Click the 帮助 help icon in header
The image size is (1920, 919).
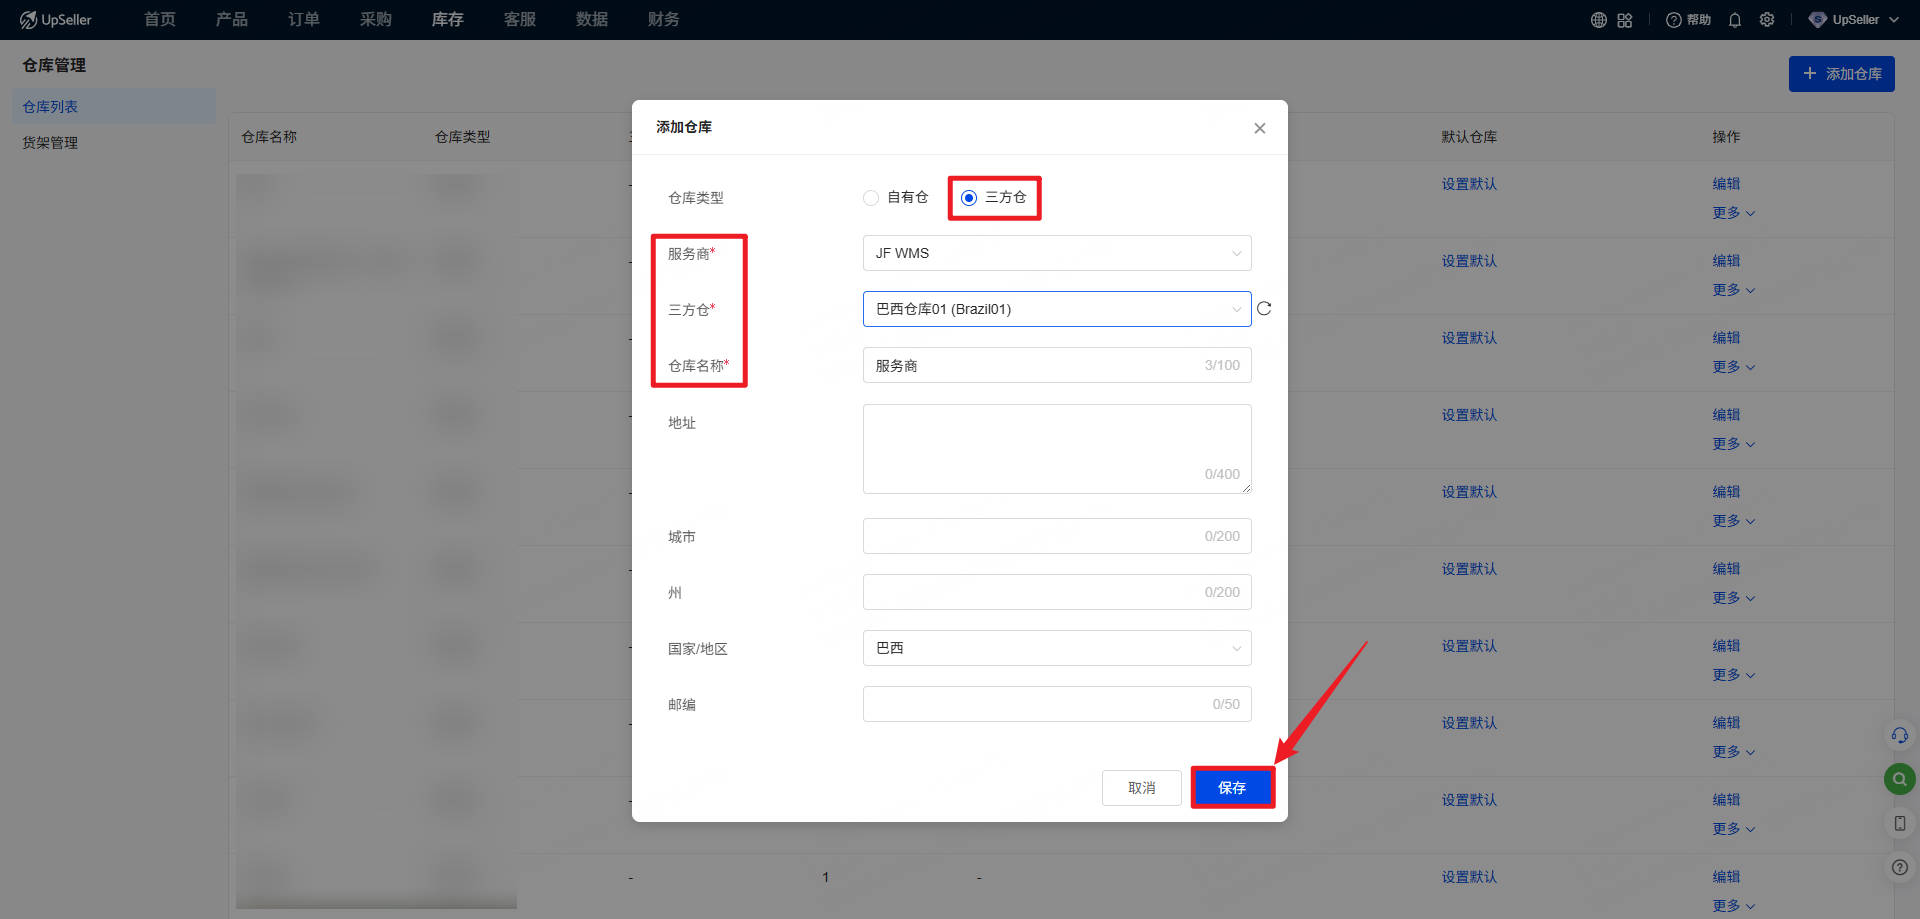click(x=1688, y=20)
